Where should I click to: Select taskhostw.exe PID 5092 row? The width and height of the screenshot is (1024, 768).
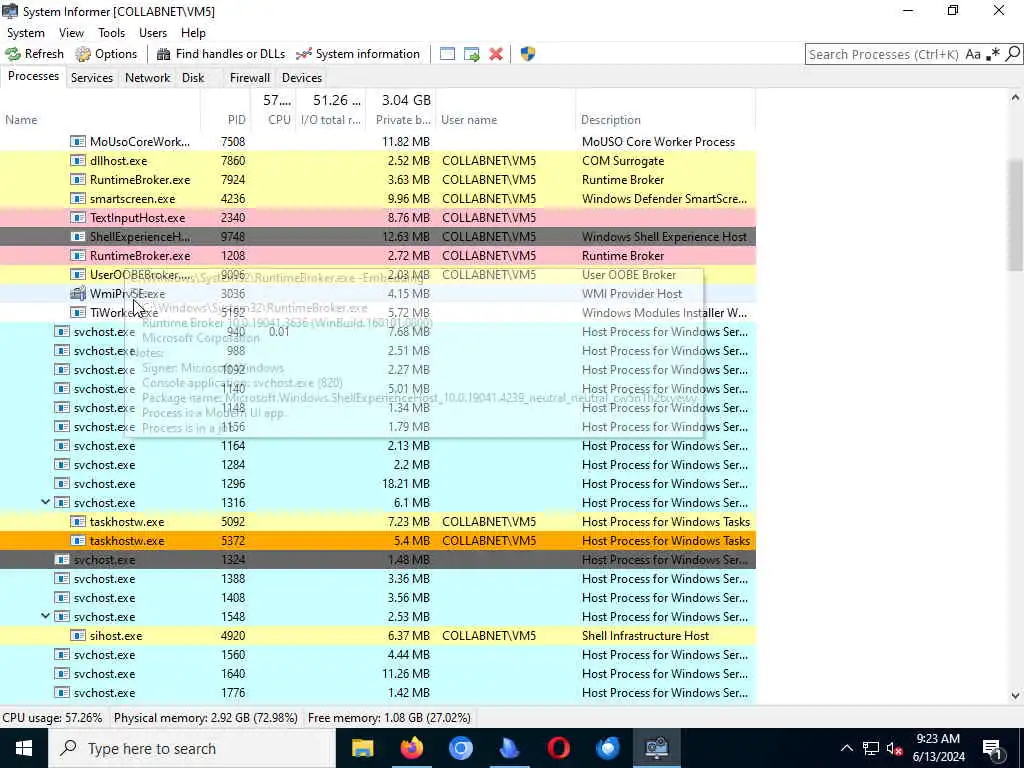click(x=377, y=521)
